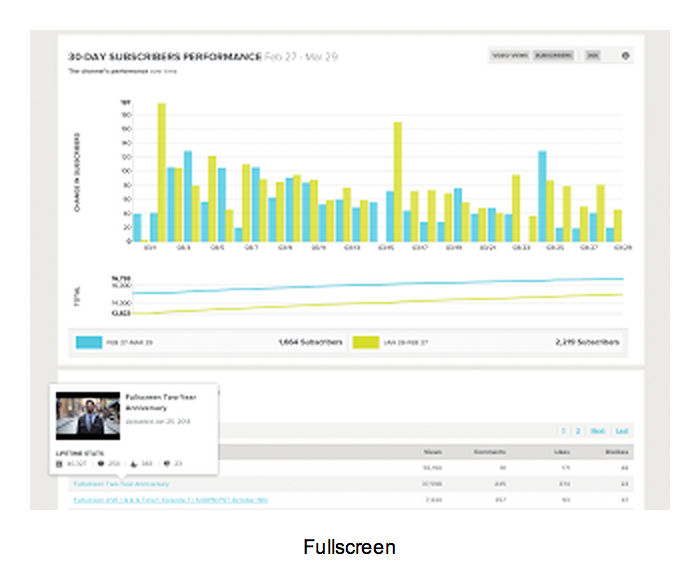
Task: Choose the 30D range button
Action: click(x=592, y=56)
